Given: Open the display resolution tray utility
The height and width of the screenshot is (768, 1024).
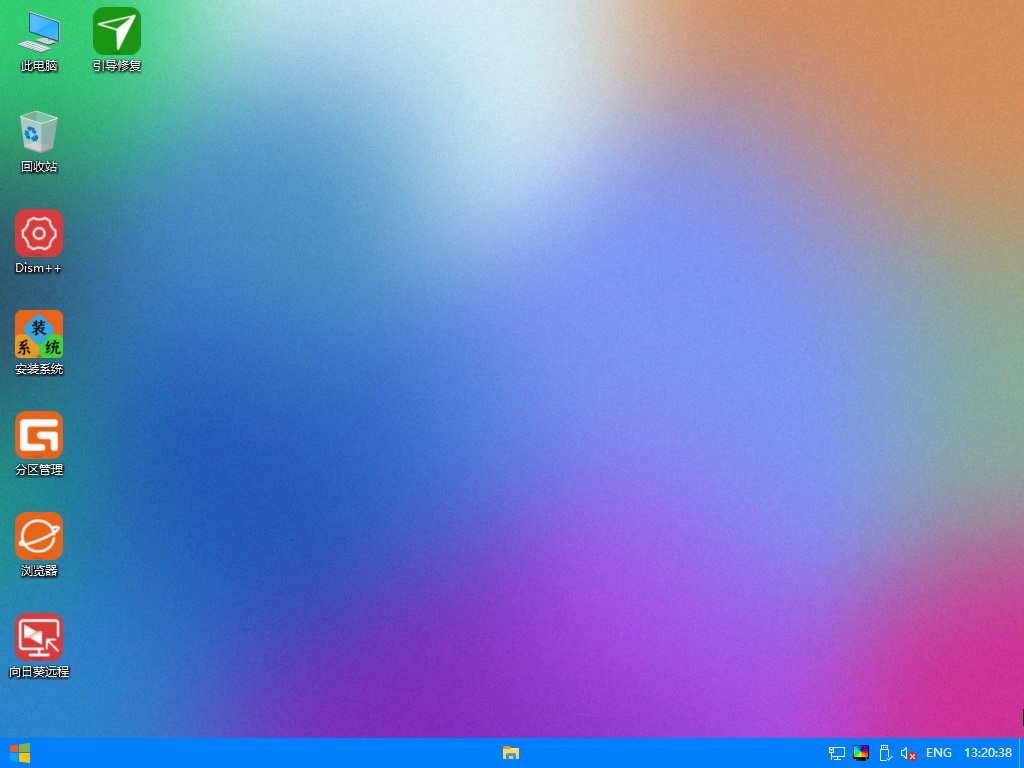Looking at the screenshot, I should tap(860, 753).
